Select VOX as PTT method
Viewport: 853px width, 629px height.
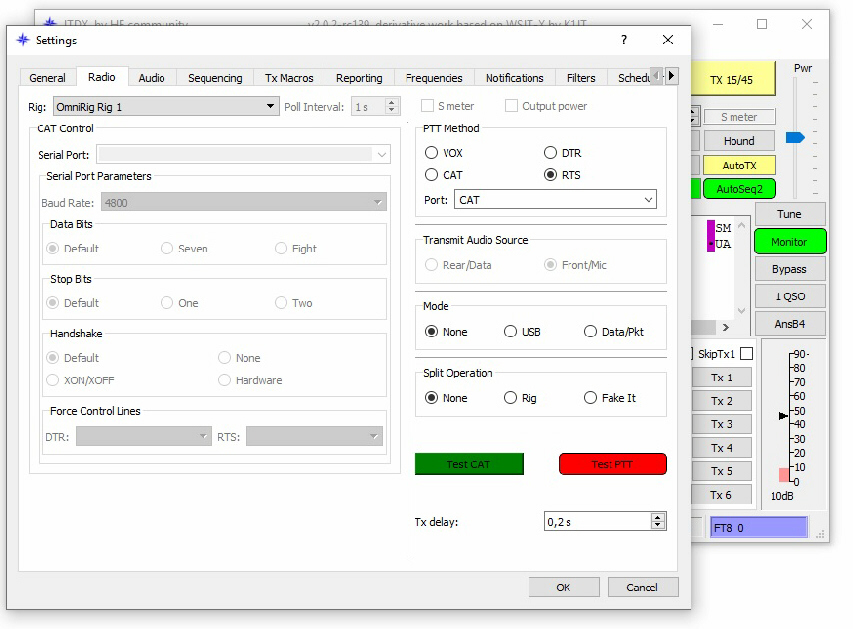tap(432, 153)
